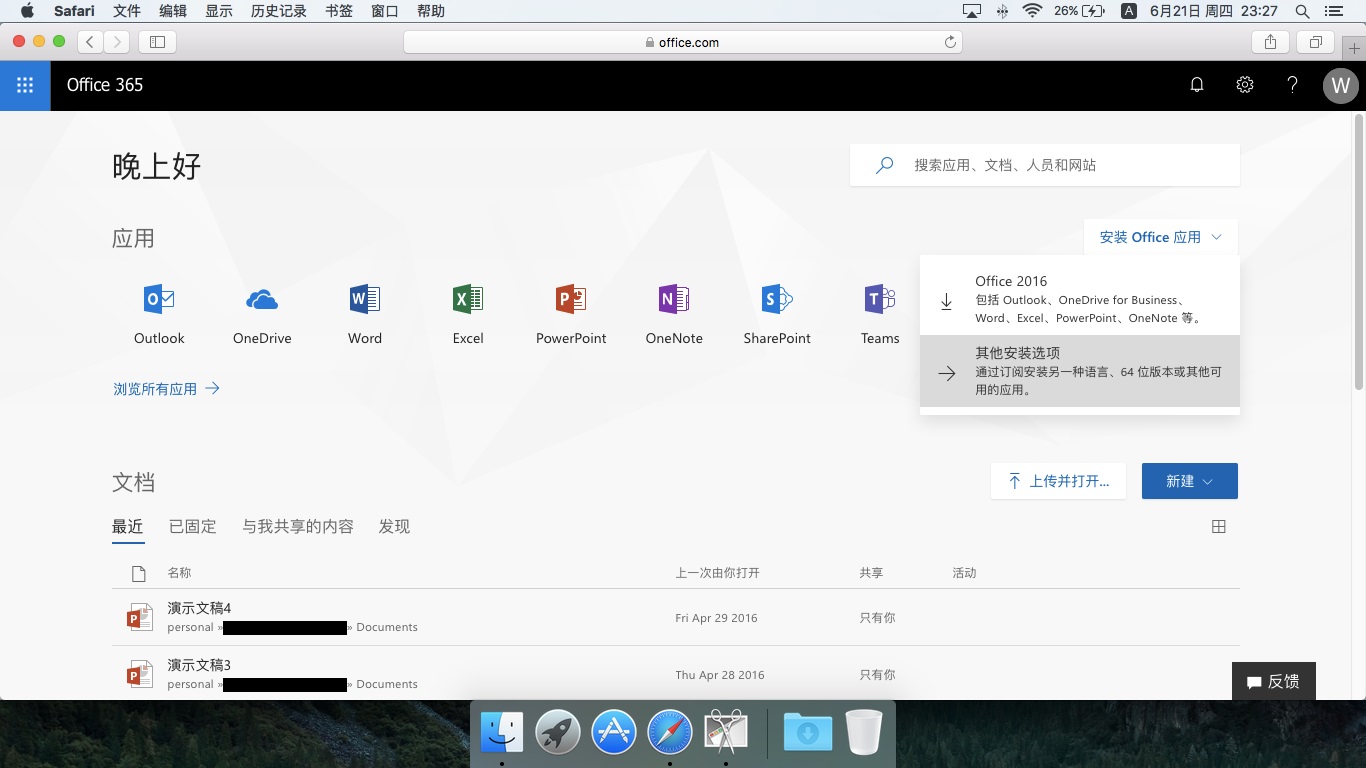Launch the Teams app
The image size is (1366, 768).
[x=880, y=313]
